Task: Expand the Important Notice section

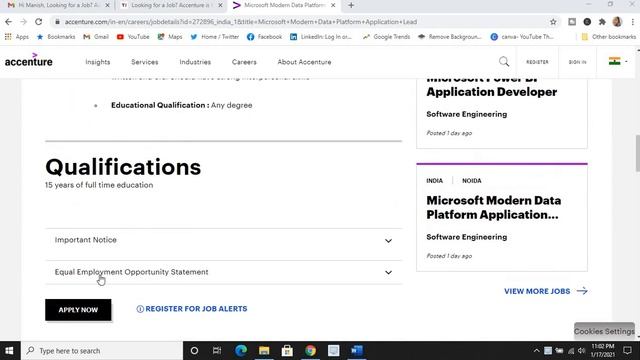Action: tap(224, 240)
